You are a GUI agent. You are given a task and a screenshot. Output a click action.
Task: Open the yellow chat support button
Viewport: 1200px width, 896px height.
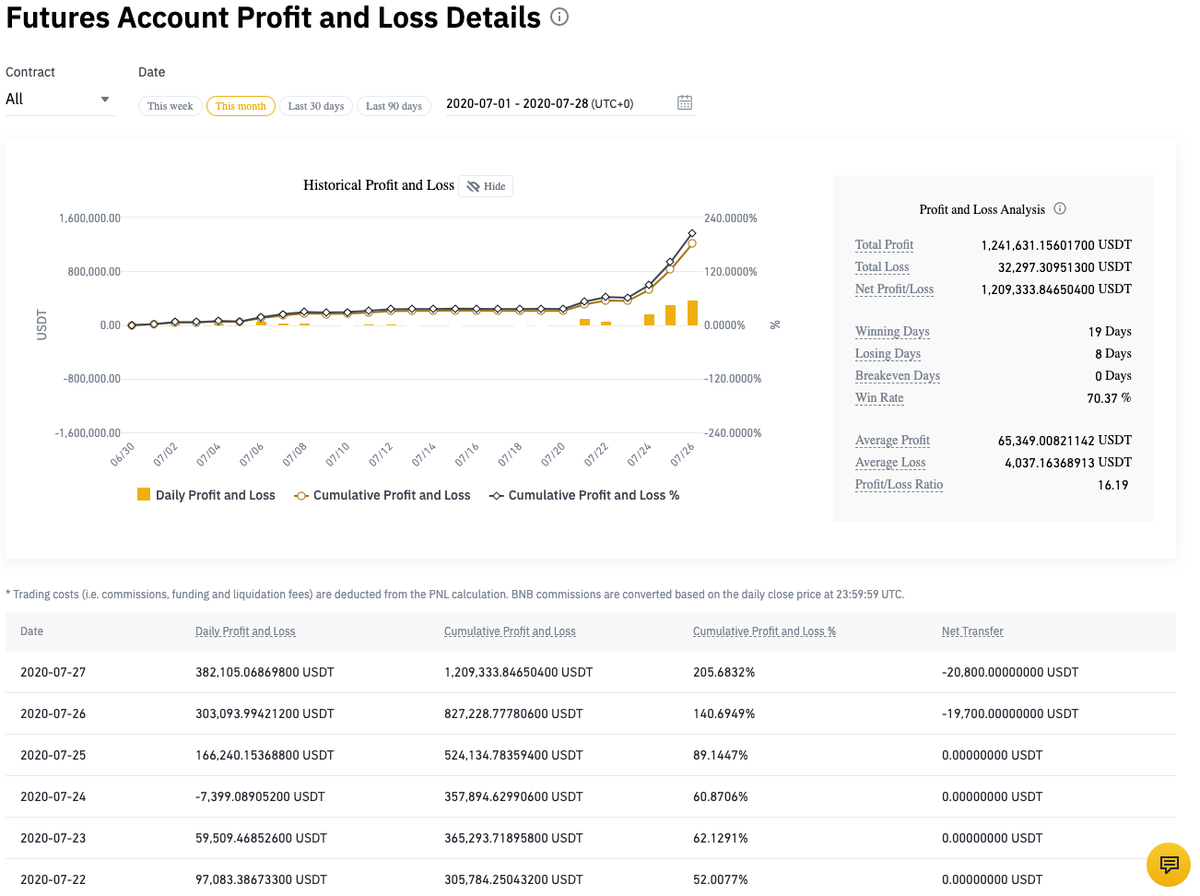[1168, 864]
